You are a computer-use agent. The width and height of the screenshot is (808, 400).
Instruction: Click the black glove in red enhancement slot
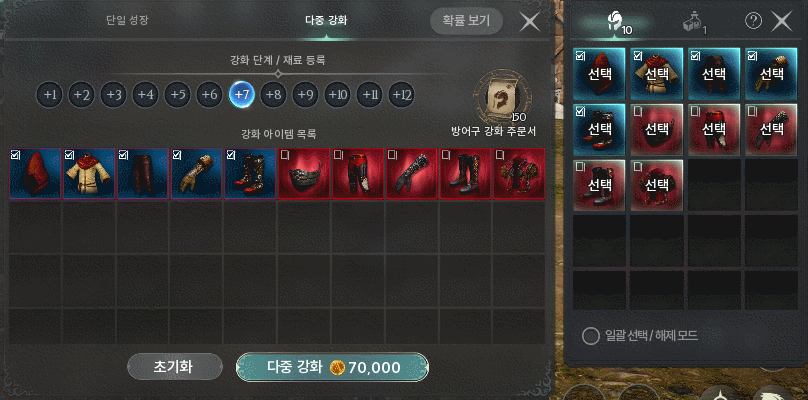[411, 174]
